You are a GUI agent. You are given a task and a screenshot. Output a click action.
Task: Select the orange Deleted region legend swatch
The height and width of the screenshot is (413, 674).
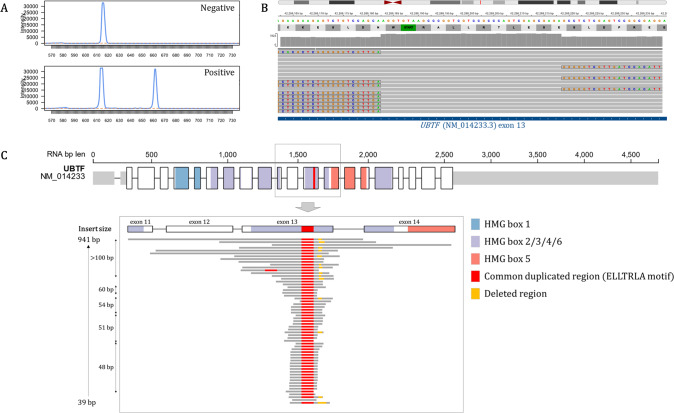point(475,294)
